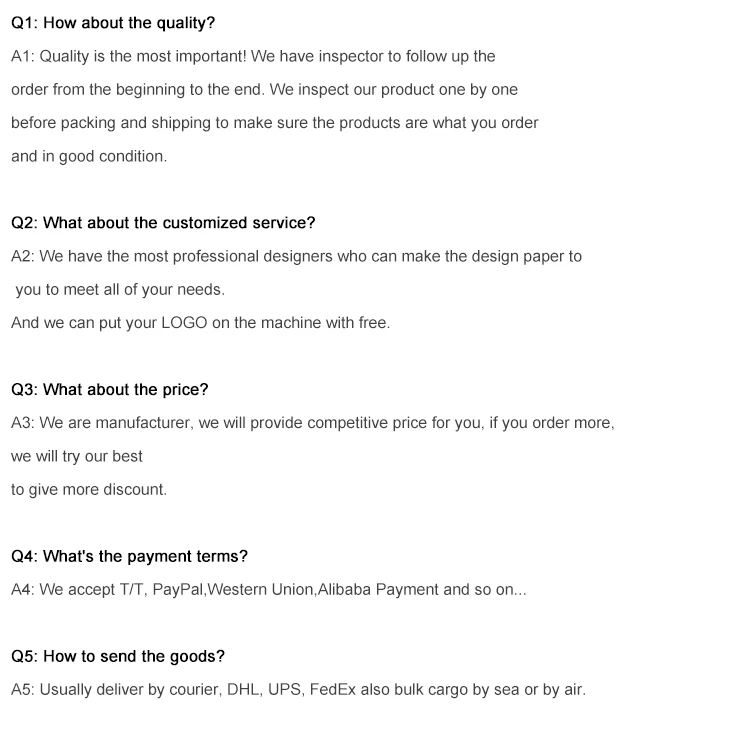The image size is (750, 729).
Task: Select the "Q2: What about the customized service?" heading
Action: pyautogui.click(x=163, y=222)
